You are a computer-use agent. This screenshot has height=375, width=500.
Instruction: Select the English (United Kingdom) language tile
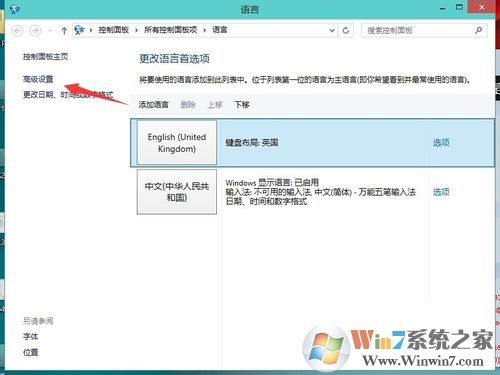177,143
